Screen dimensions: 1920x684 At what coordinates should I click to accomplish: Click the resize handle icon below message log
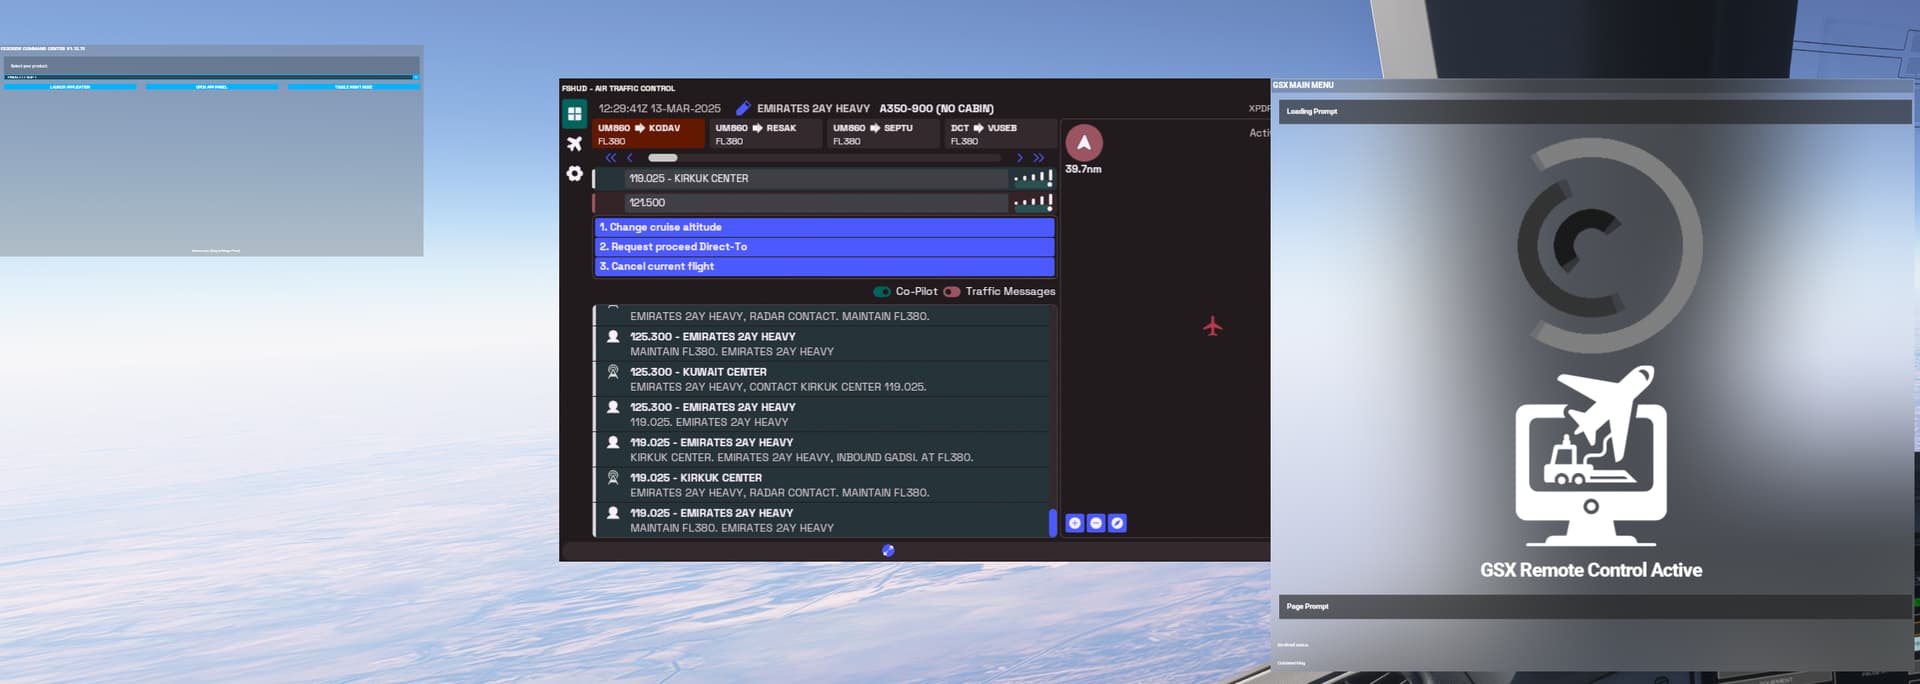pyautogui.click(x=888, y=550)
